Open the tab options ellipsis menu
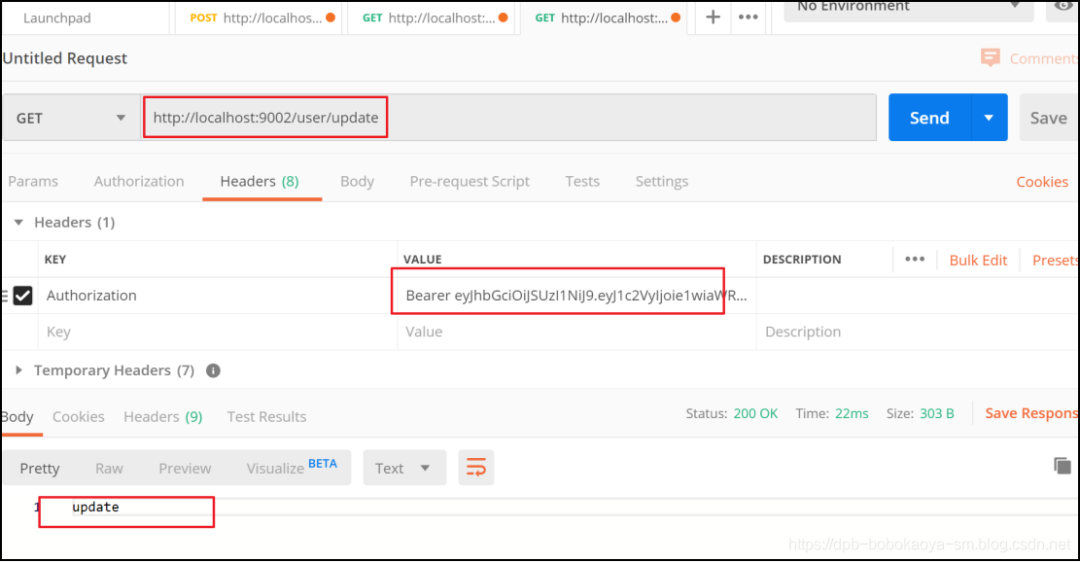Image resolution: width=1080 pixels, height=562 pixels. tap(748, 17)
